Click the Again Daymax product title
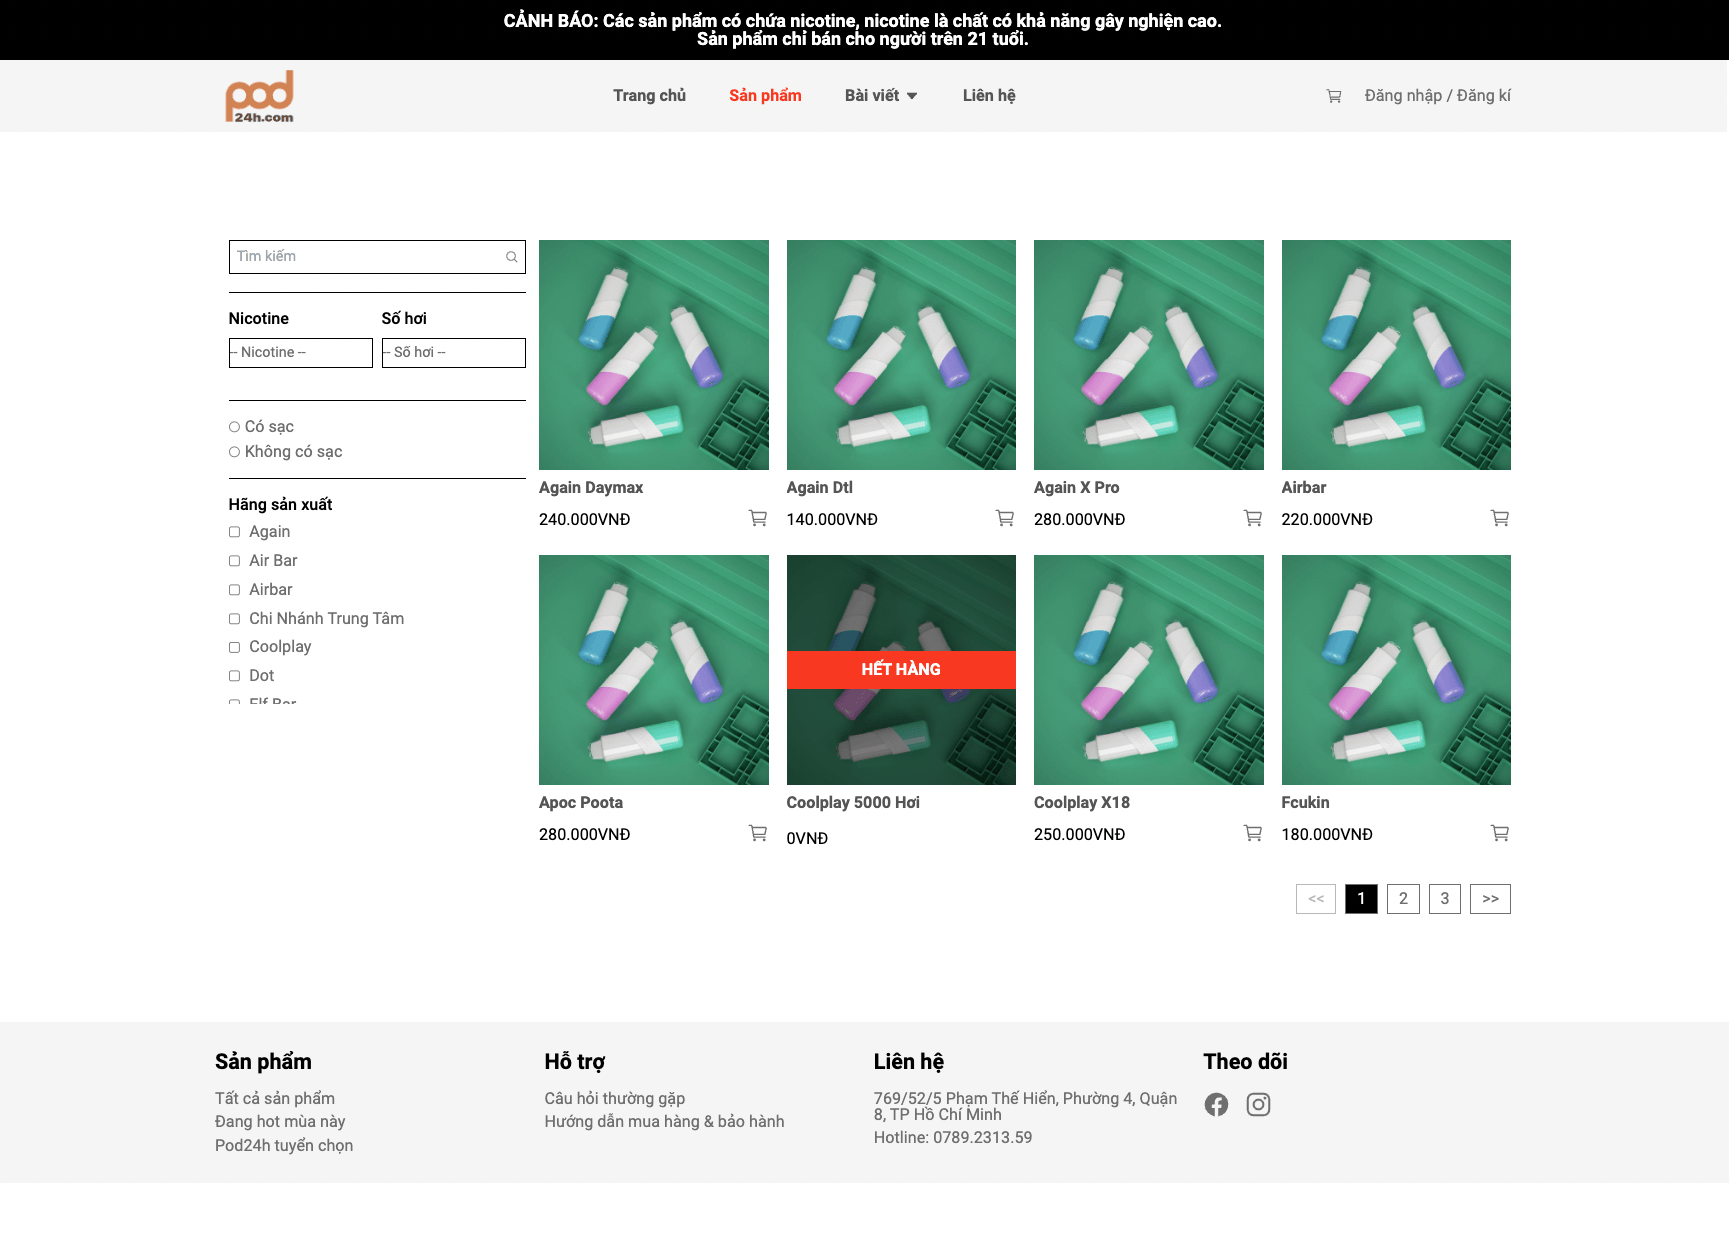This screenshot has width=1729, height=1238. 591,488
